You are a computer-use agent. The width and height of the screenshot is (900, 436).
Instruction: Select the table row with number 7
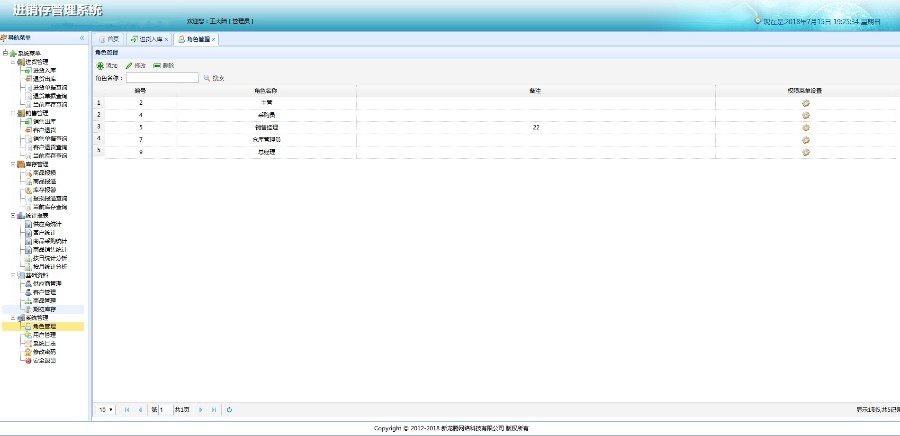(495, 140)
